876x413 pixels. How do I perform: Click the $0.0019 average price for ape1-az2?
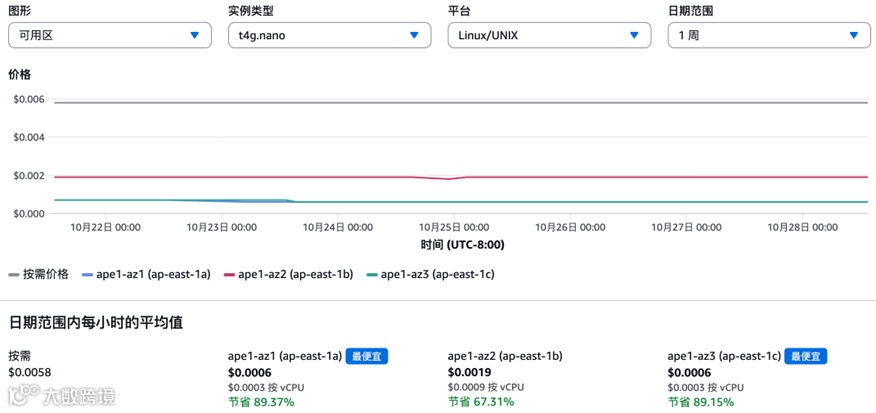pyautogui.click(x=469, y=373)
